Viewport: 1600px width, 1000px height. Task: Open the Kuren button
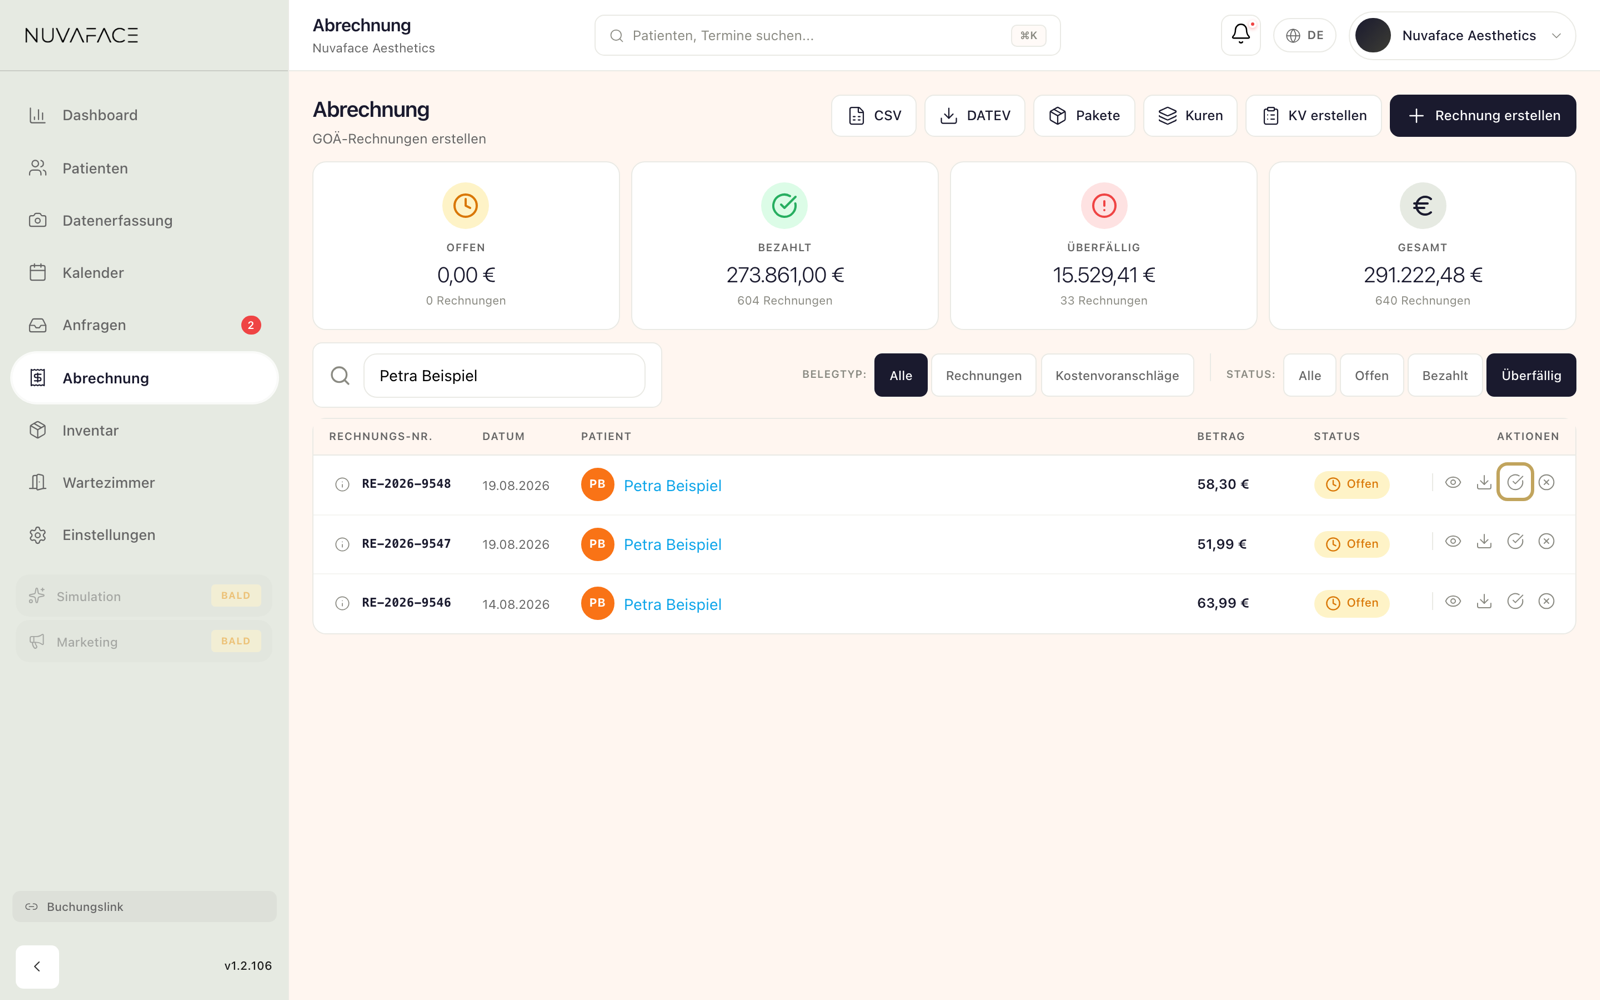pos(1190,116)
